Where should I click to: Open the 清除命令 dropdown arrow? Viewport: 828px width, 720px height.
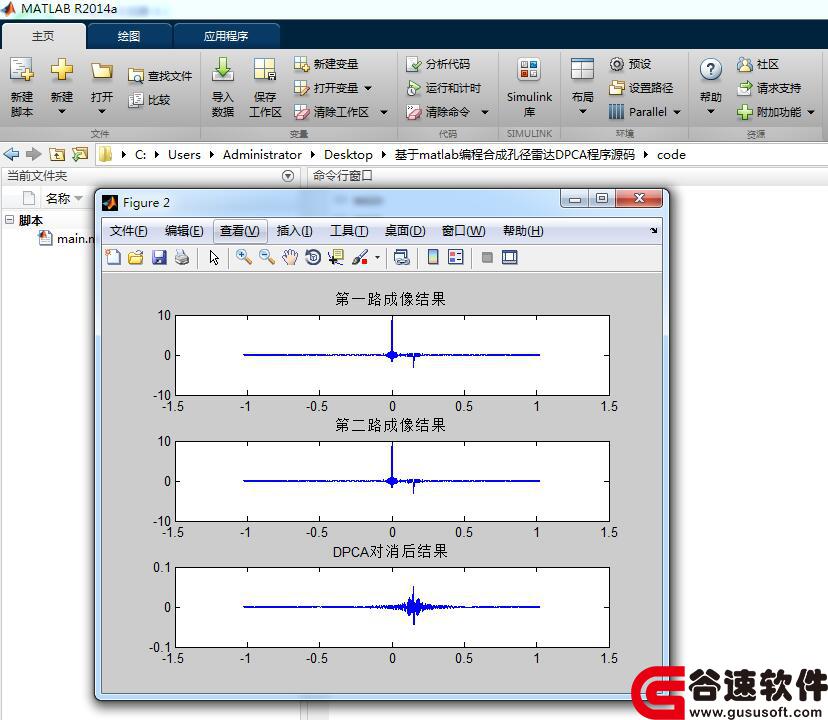[x=485, y=112]
